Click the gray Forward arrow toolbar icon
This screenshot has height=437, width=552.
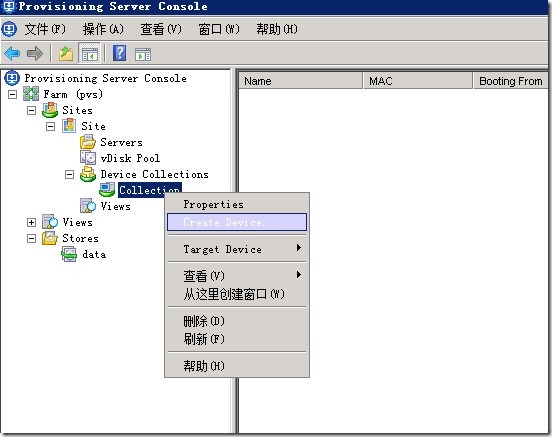tap(35, 54)
